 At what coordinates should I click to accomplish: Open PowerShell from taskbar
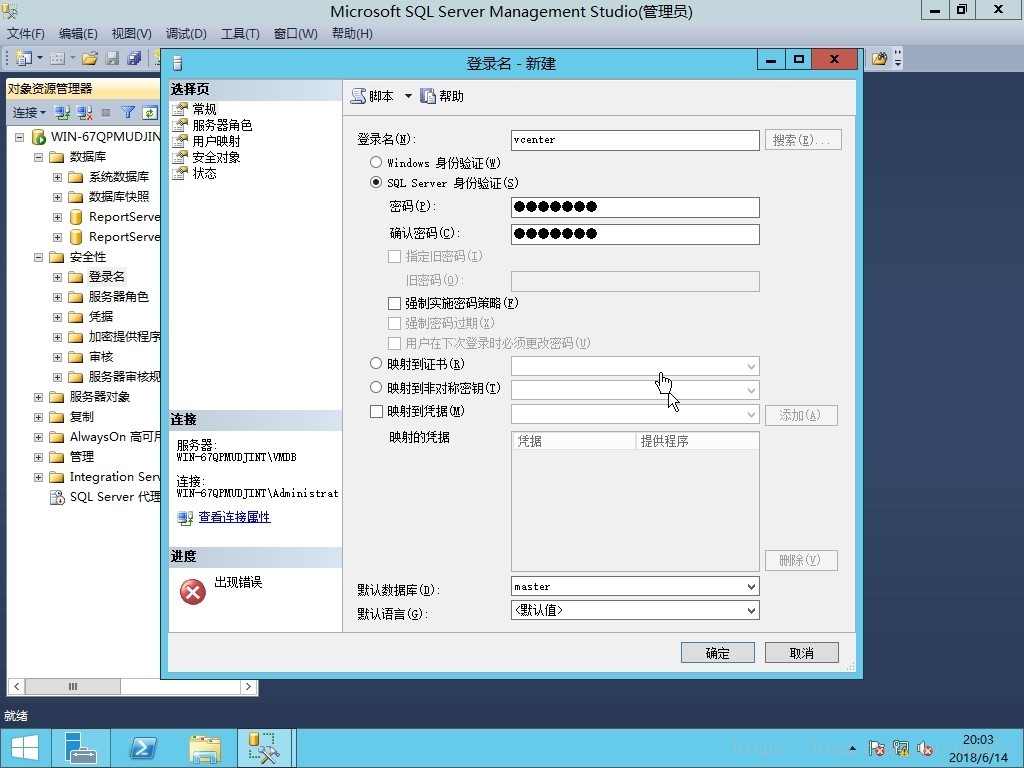(143, 748)
